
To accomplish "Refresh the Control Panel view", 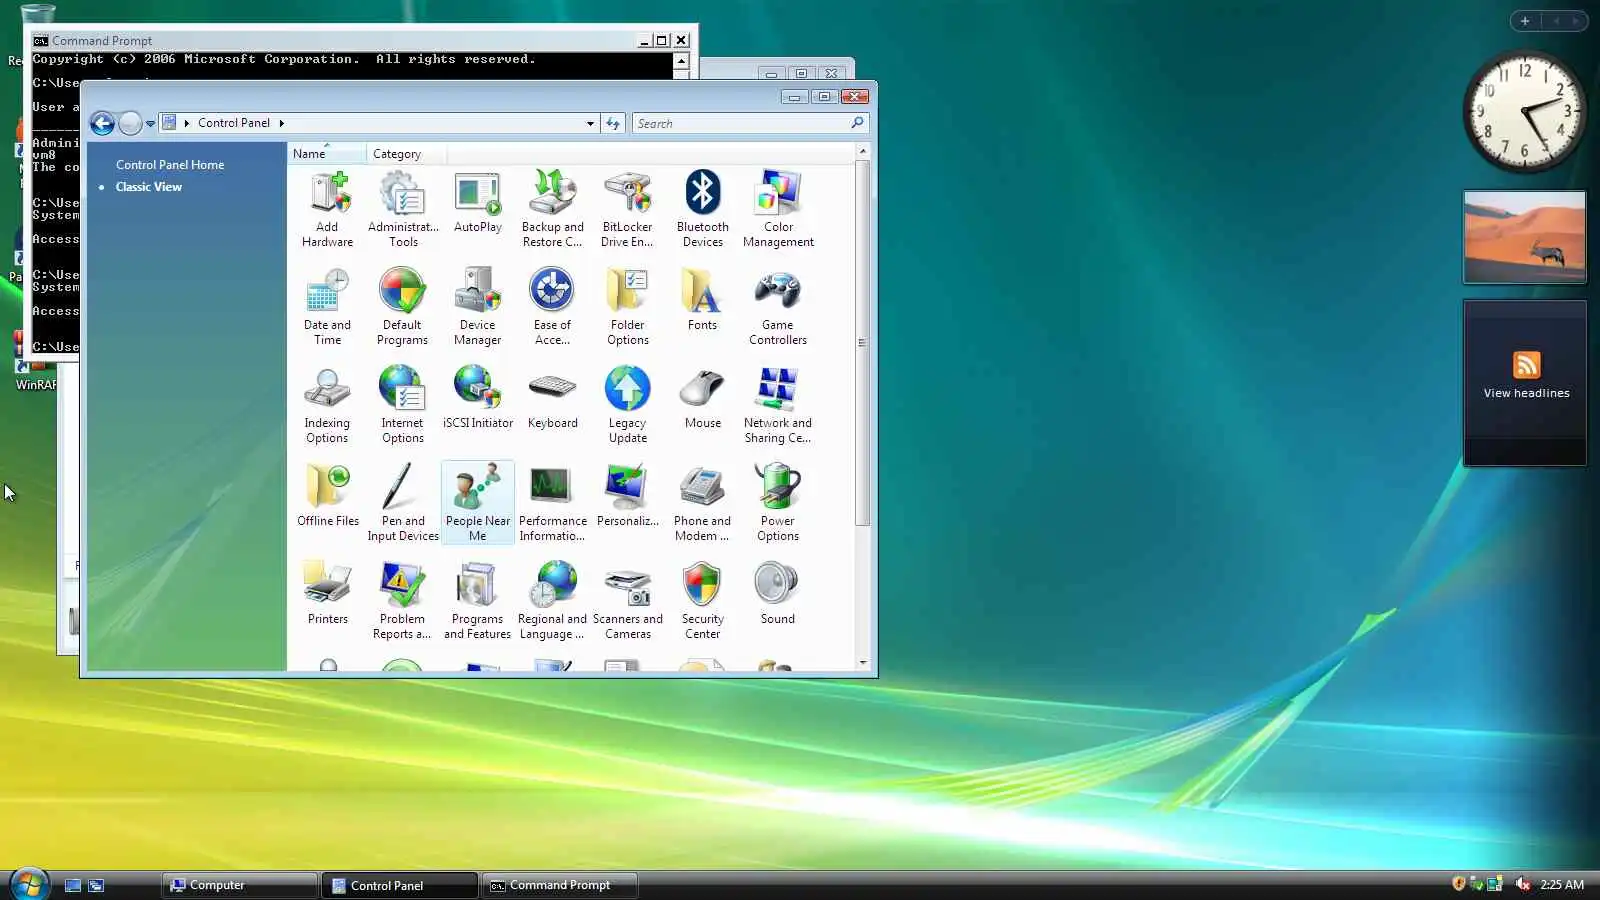I will coord(613,123).
